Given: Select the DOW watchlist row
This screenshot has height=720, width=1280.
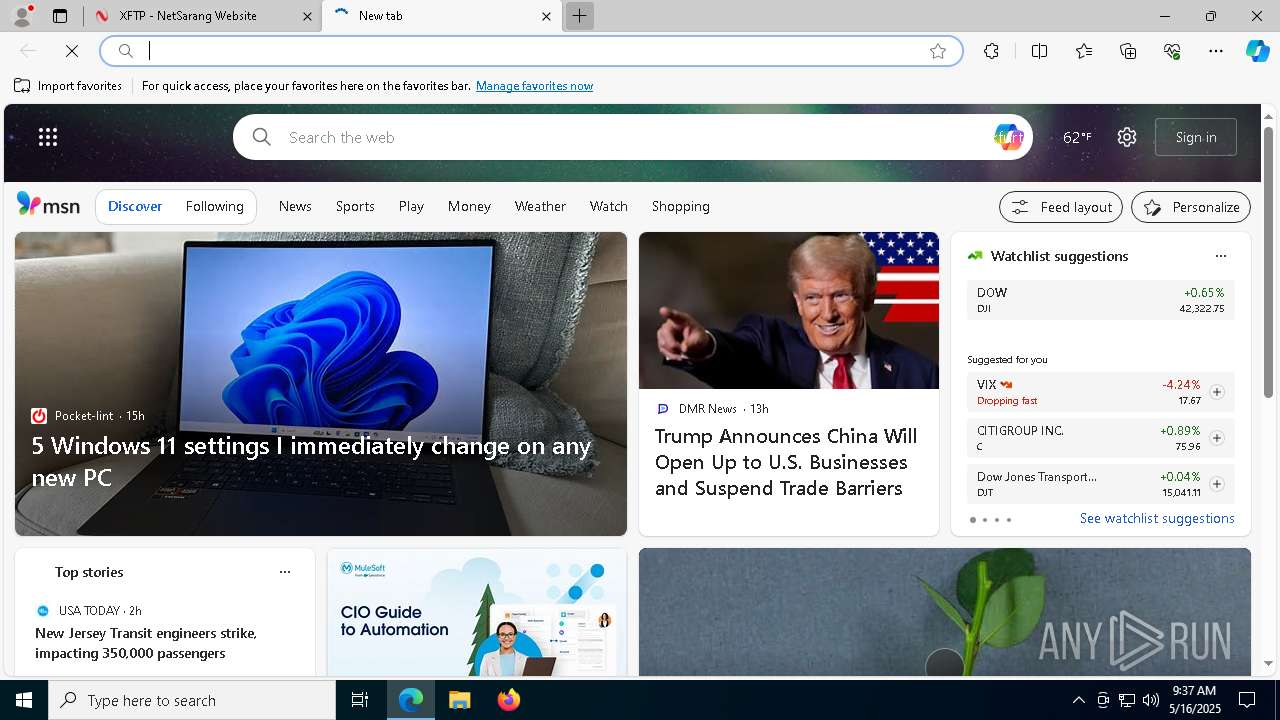Looking at the screenshot, I should pos(1101,300).
